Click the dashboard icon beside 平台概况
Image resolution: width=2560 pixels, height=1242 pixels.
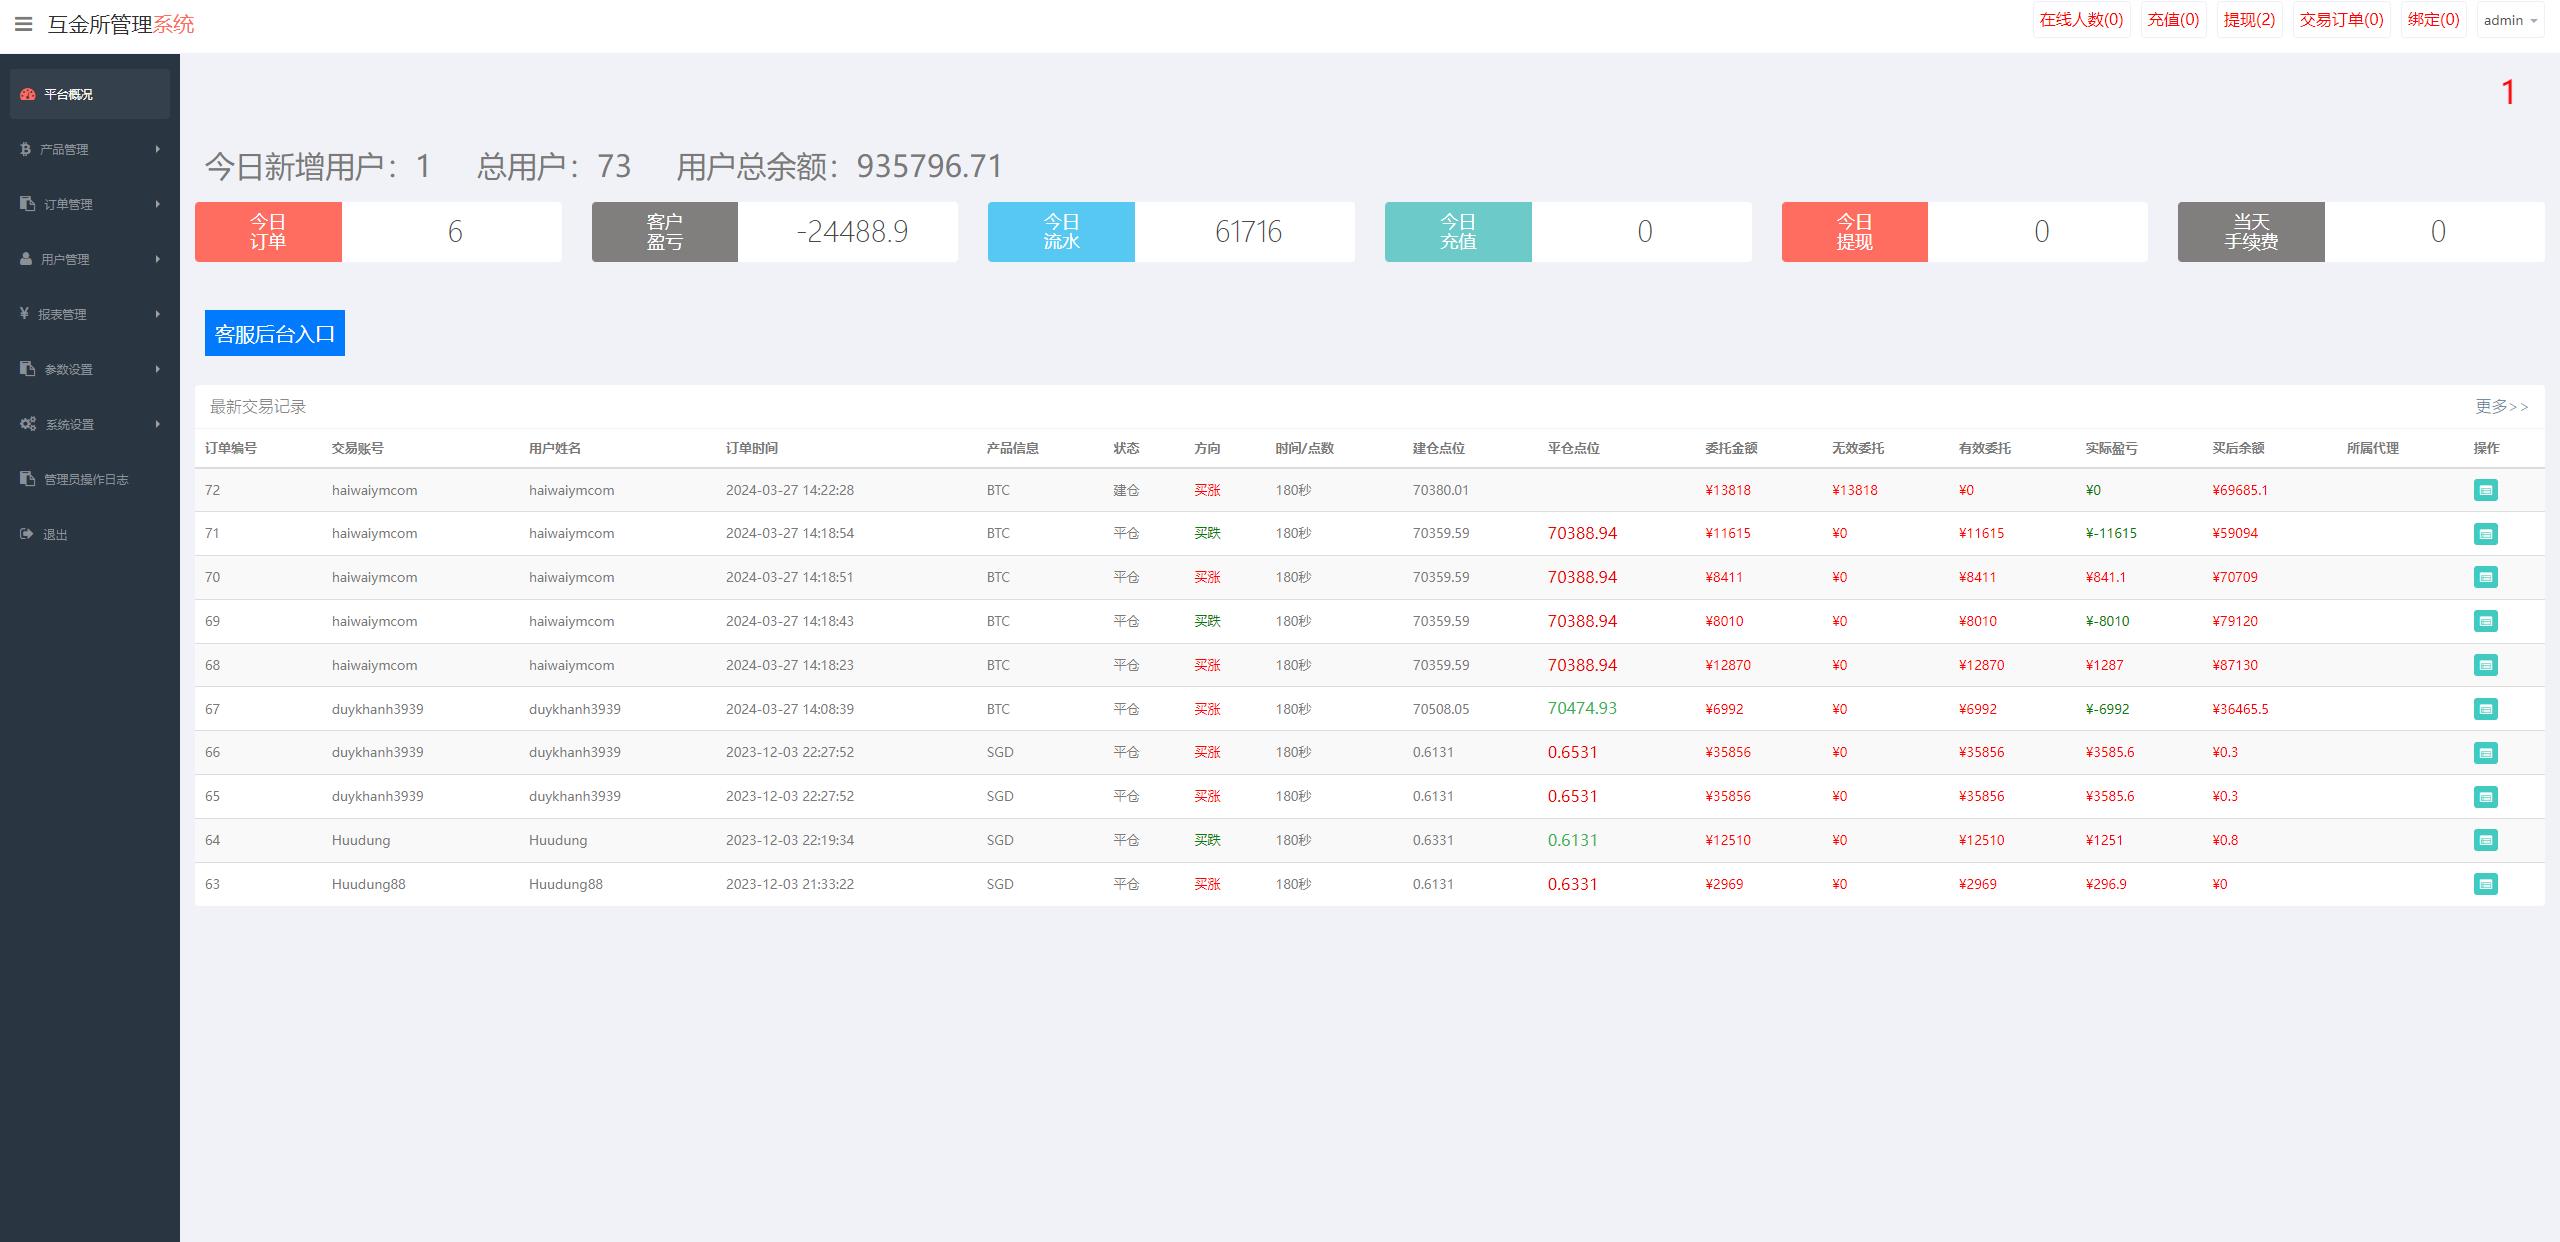pyautogui.click(x=27, y=94)
